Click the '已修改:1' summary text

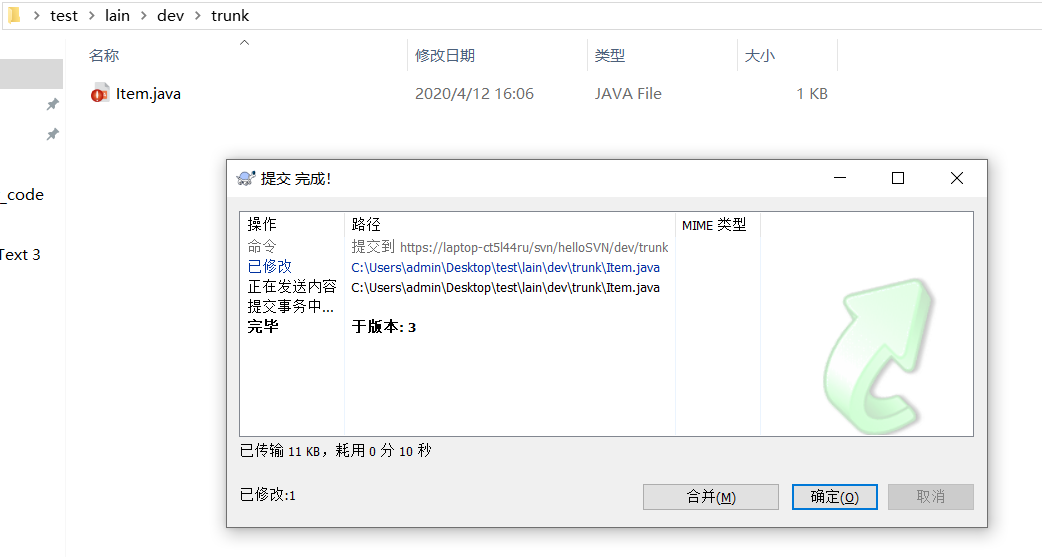point(267,495)
